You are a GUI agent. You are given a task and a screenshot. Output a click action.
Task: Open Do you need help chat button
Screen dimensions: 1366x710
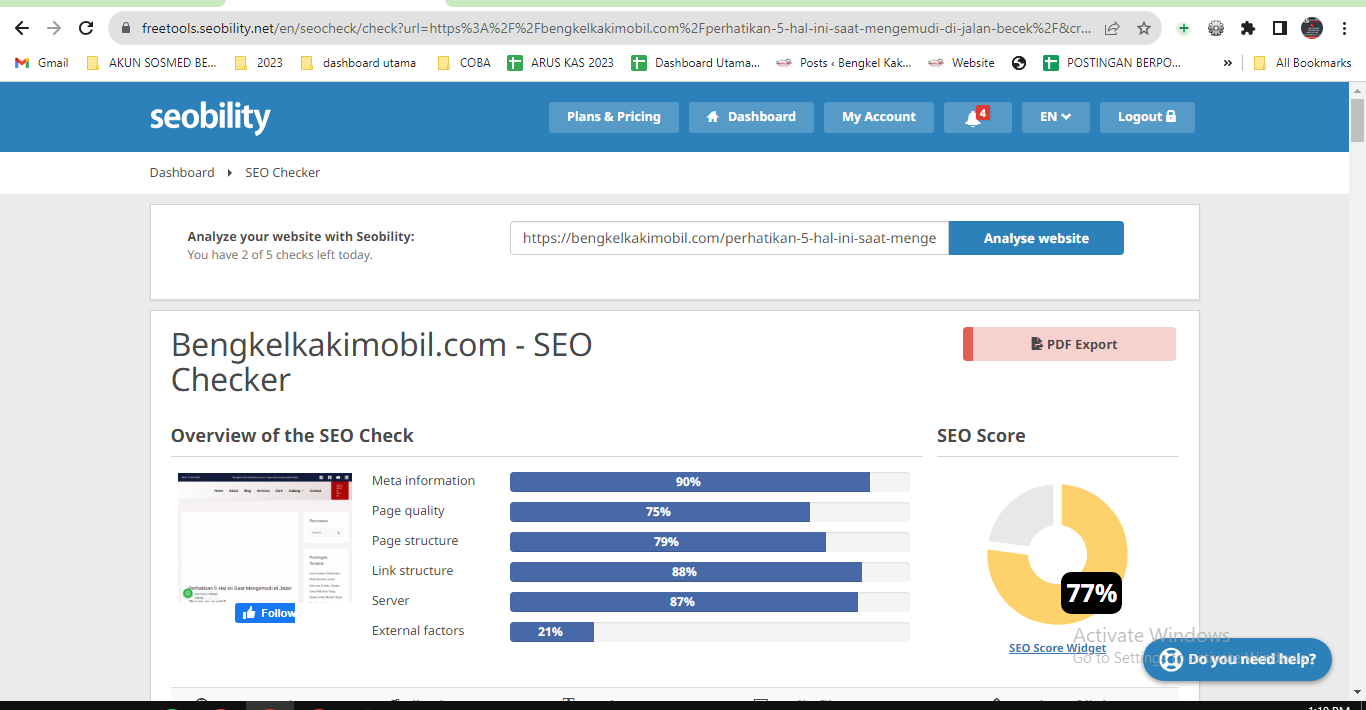coord(1237,659)
